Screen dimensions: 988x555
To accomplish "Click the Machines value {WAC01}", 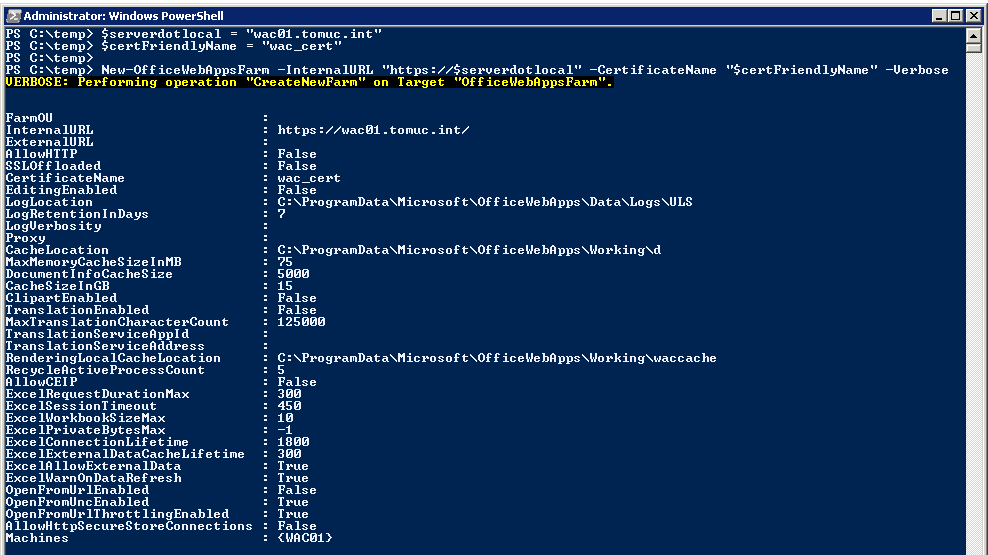I will tap(305, 538).
